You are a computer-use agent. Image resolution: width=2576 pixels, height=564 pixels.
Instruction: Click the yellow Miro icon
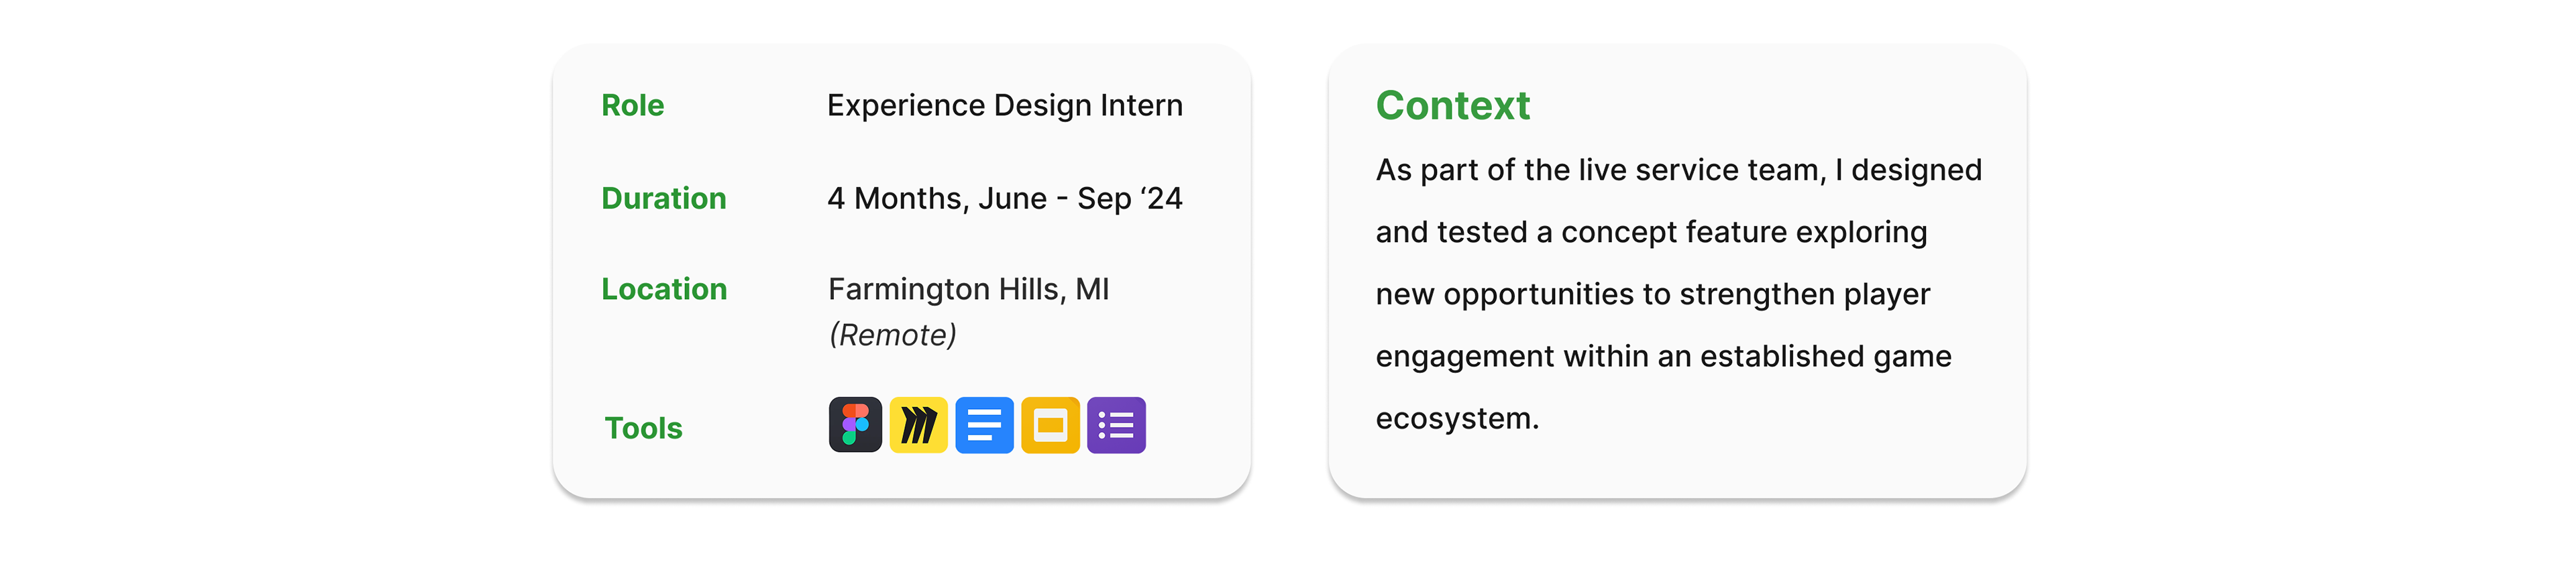[918, 425]
